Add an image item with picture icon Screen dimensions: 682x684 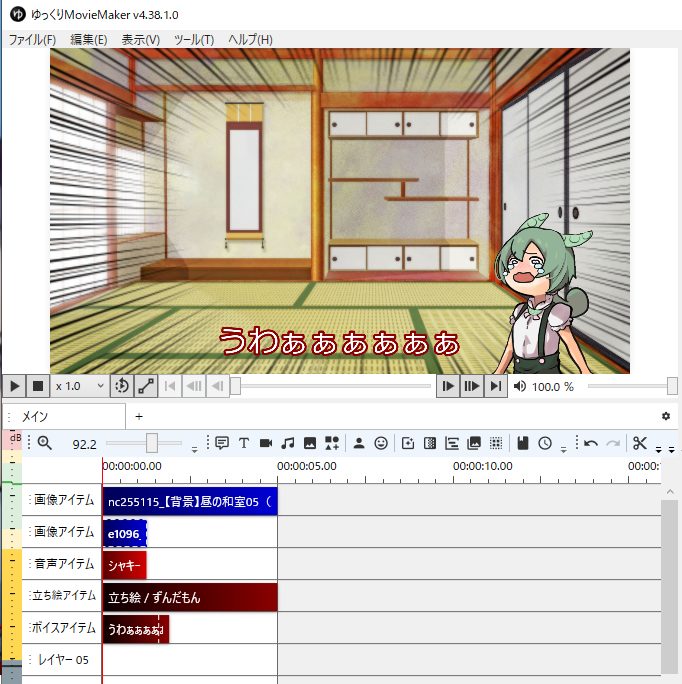coord(310,443)
